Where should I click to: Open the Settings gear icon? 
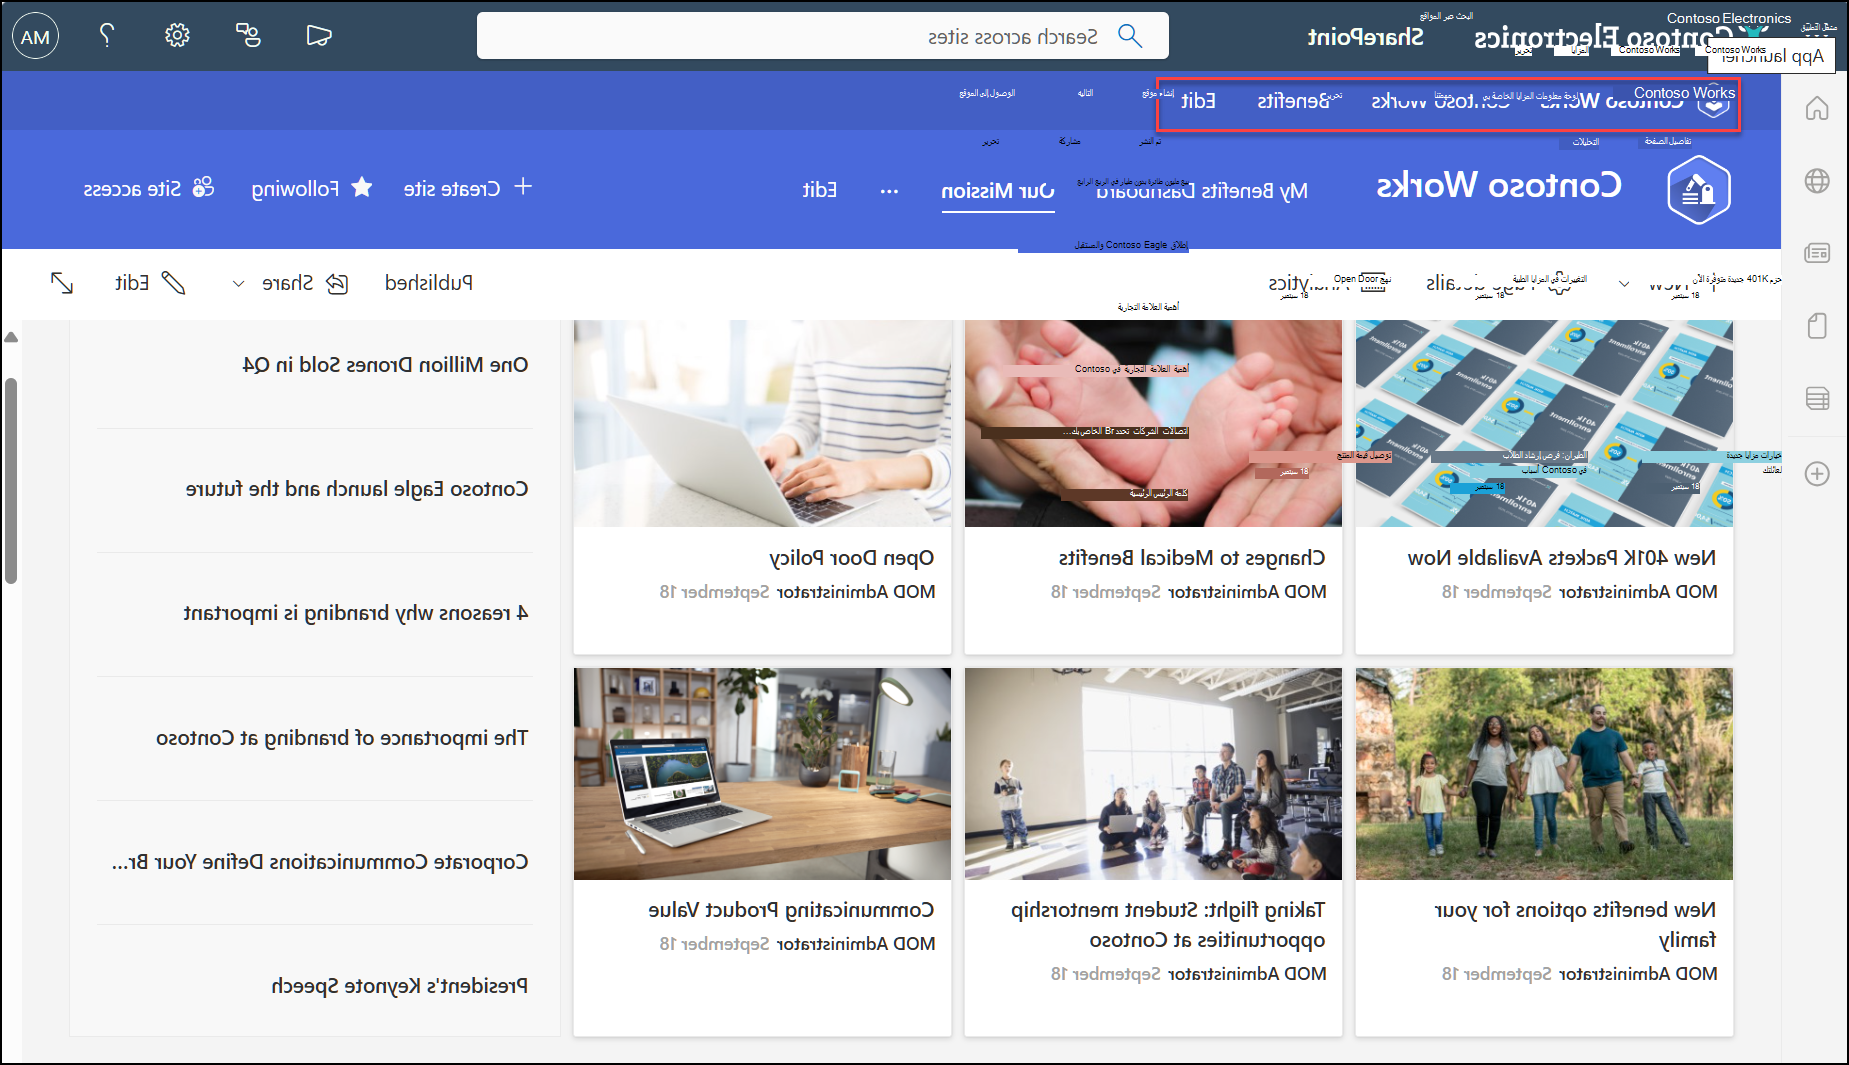tap(177, 36)
